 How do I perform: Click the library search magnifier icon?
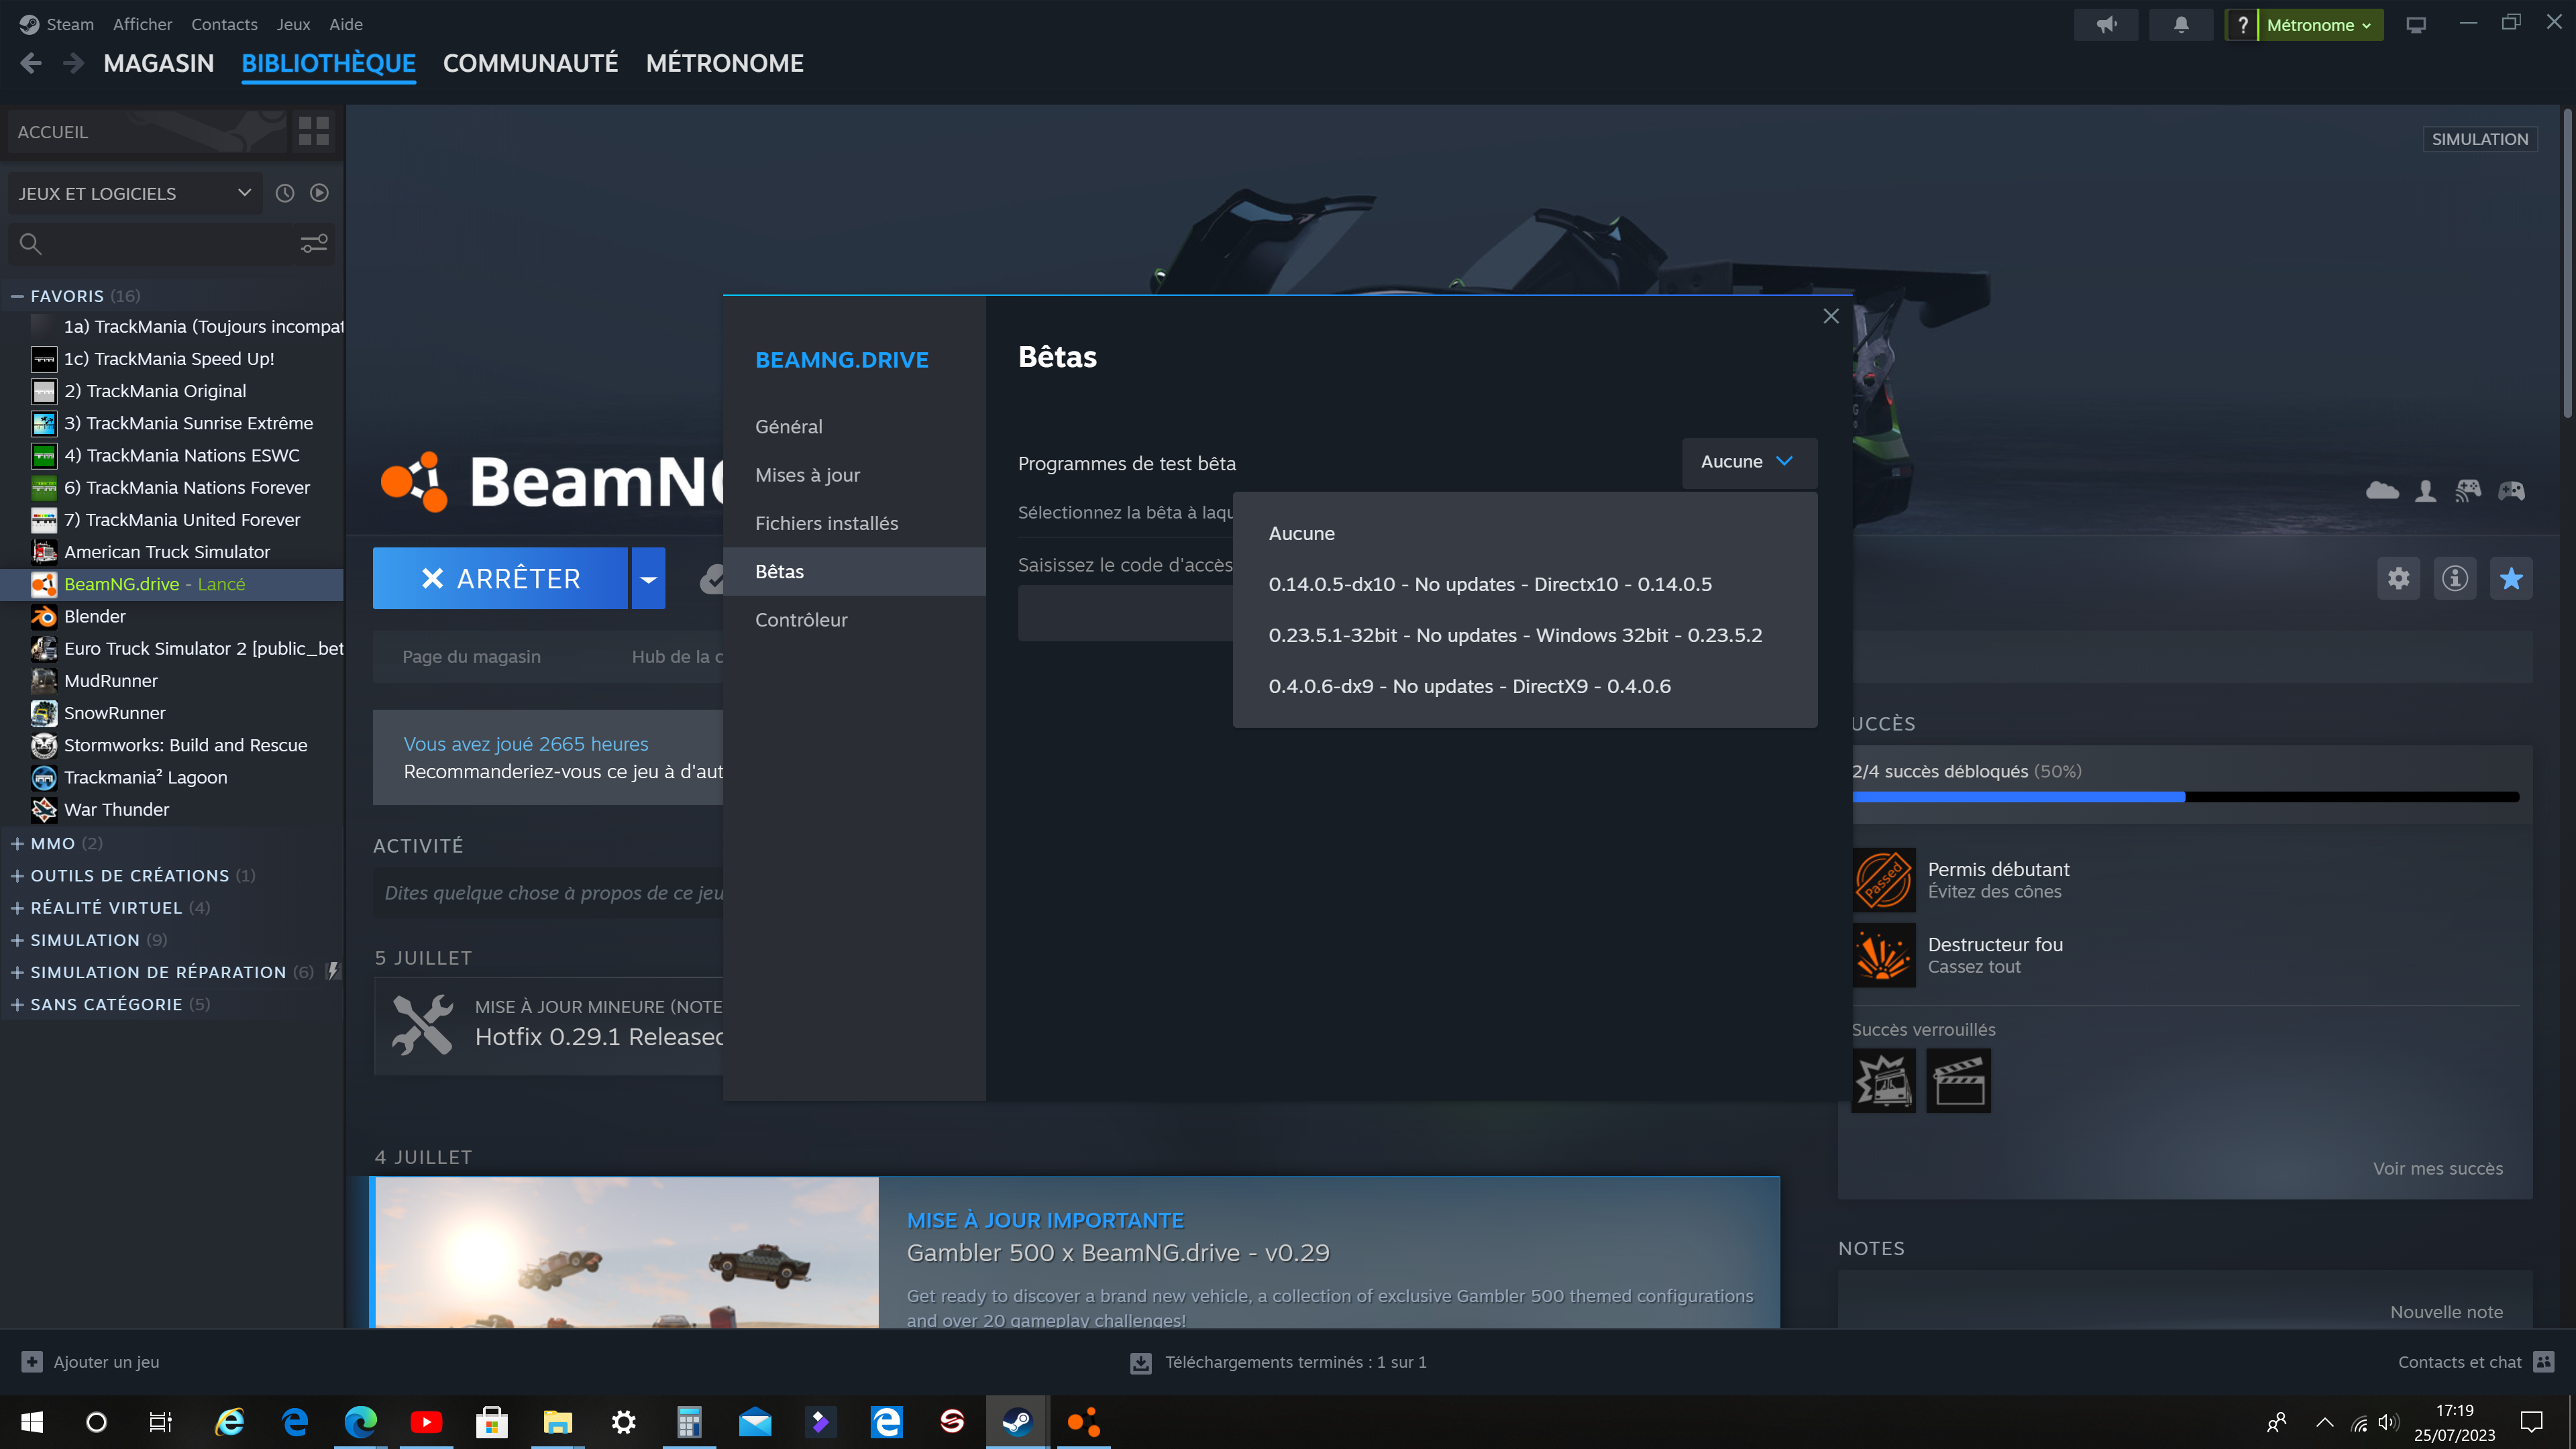(x=30, y=243)
